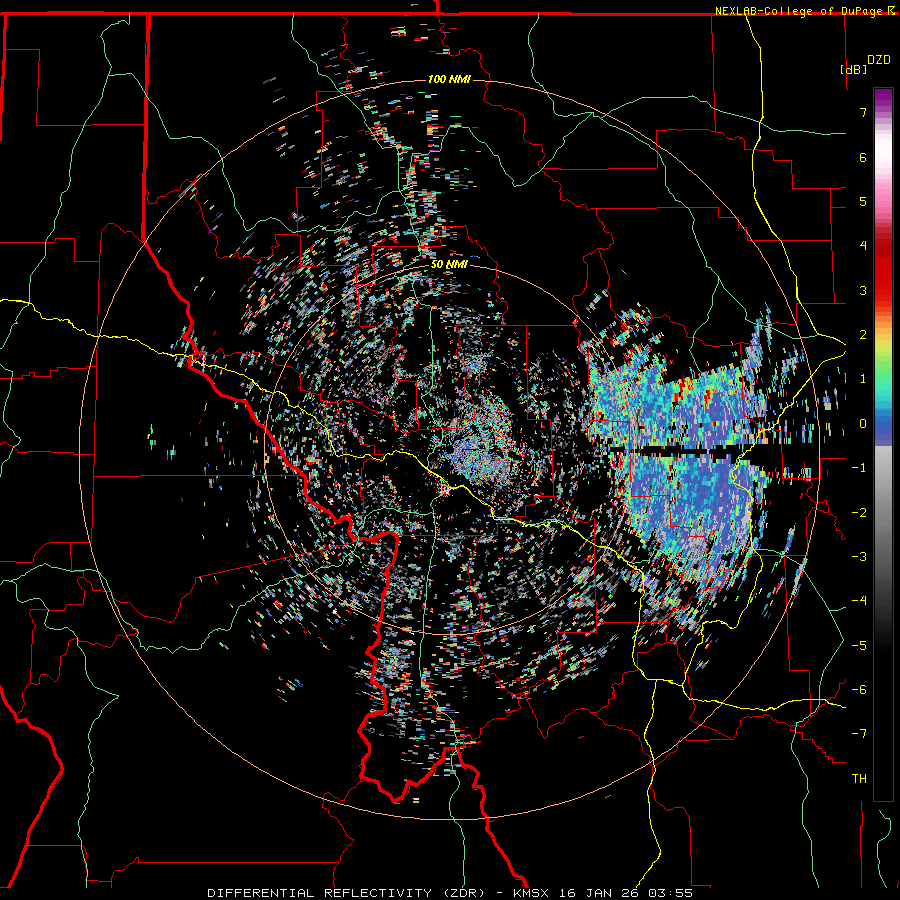Click the -3 value on the color scale
900x900 pixels.
859,556
